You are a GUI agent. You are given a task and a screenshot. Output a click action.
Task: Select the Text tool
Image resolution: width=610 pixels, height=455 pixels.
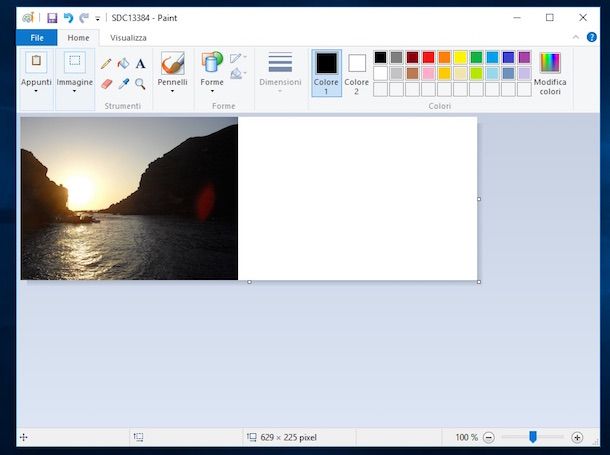140,64
